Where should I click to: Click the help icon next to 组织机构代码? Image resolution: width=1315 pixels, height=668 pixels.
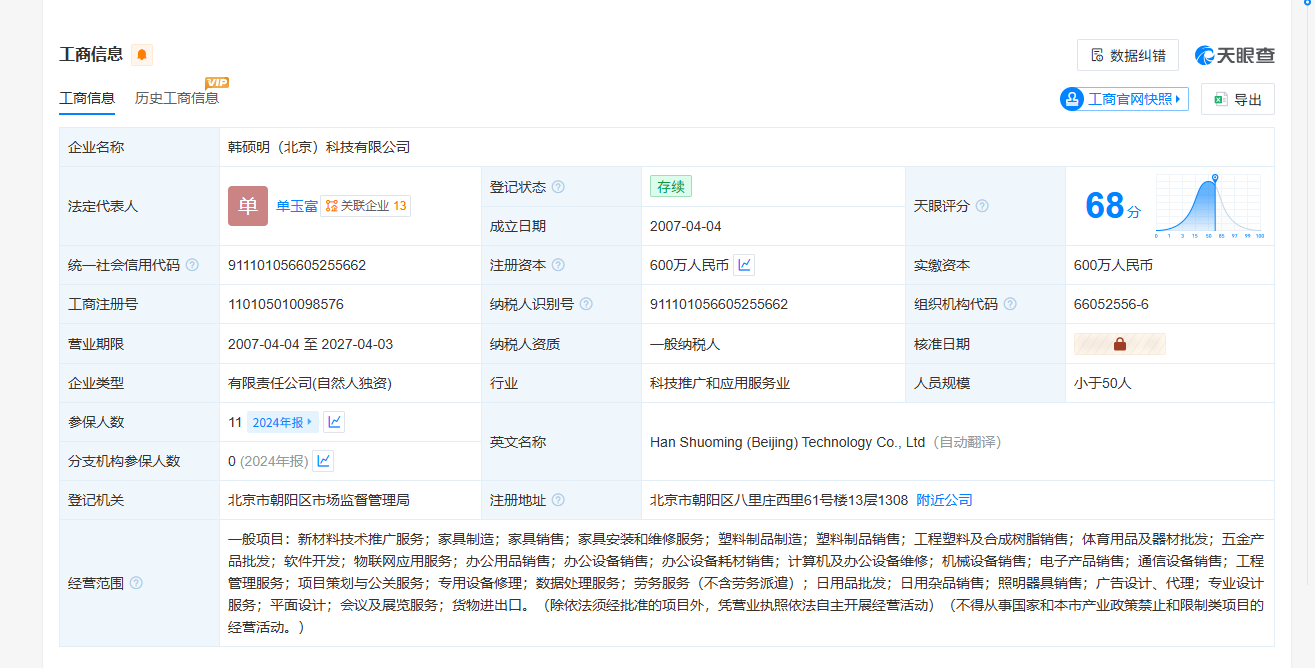[x=1010, y=304]
